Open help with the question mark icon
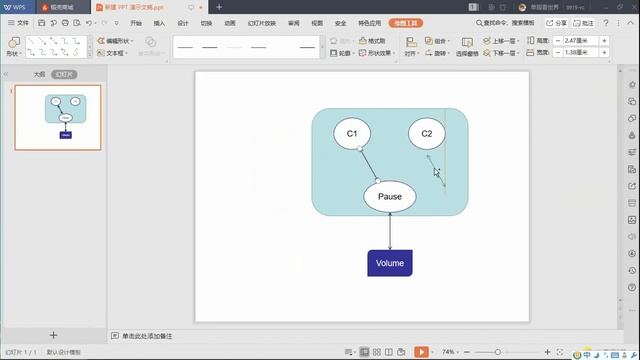The height and width of the screenshot is (360, 640). pyautogui.click(x=606, y=23)
